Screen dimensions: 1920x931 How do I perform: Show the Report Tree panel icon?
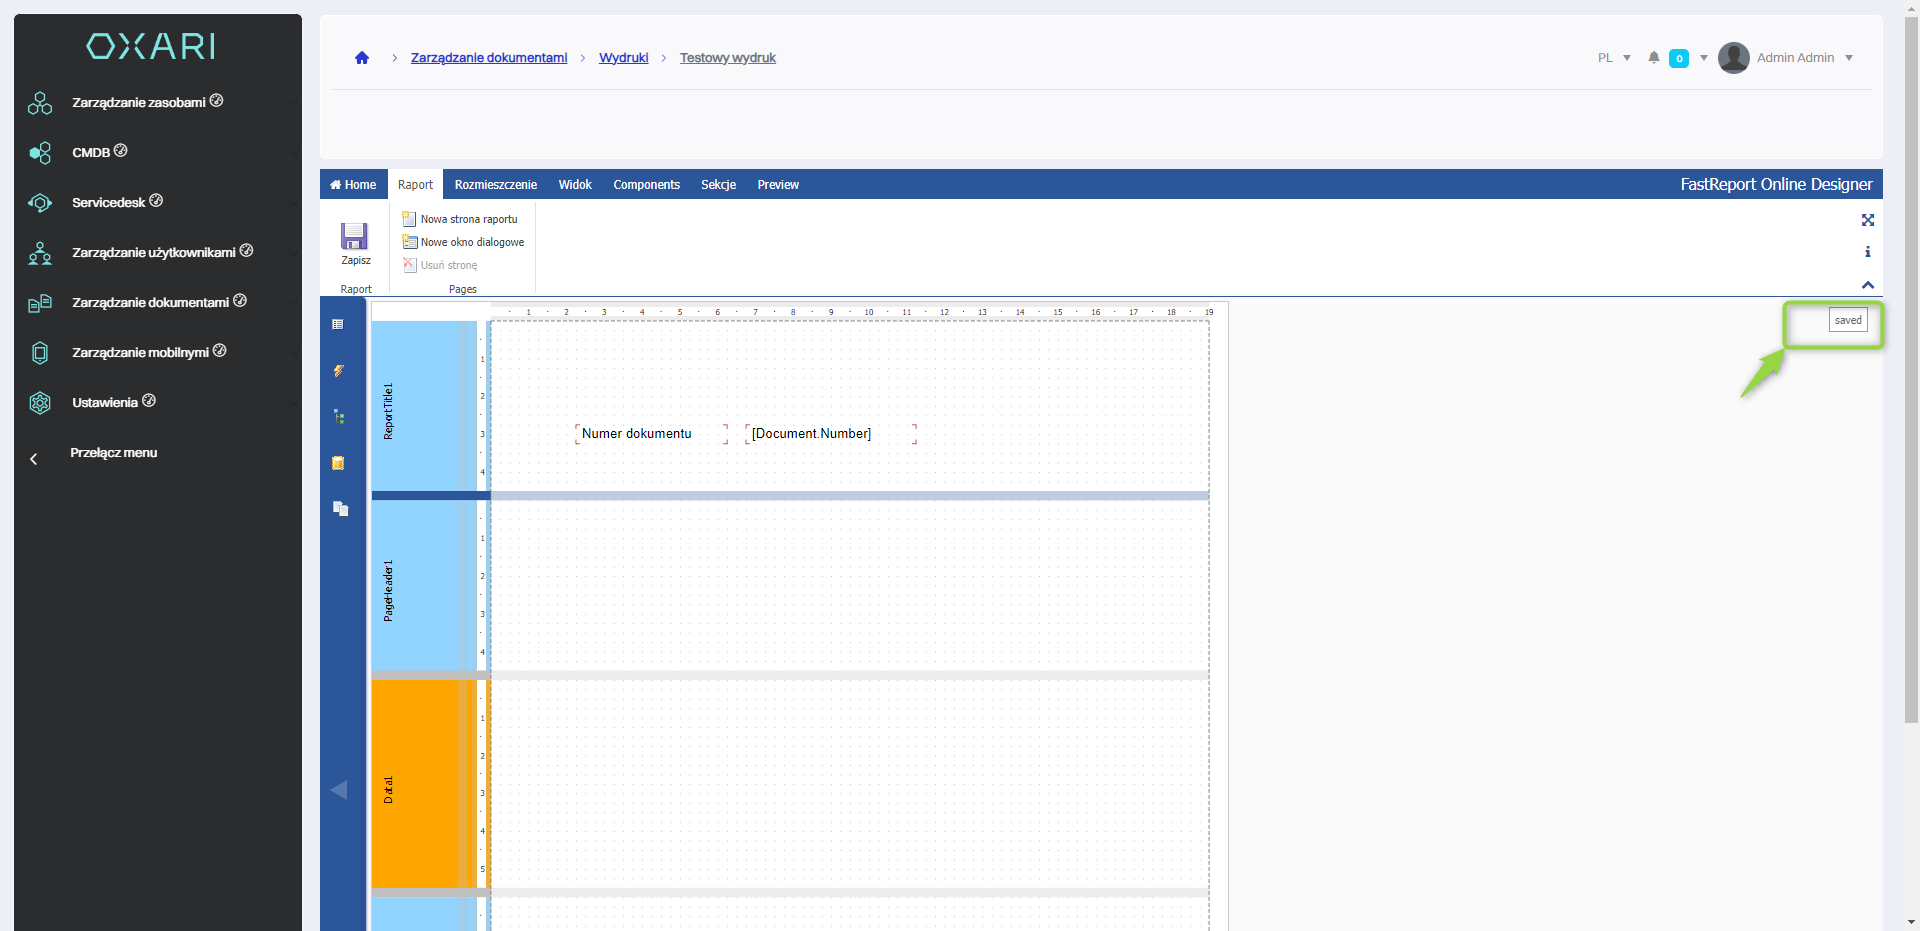[339, 417]
